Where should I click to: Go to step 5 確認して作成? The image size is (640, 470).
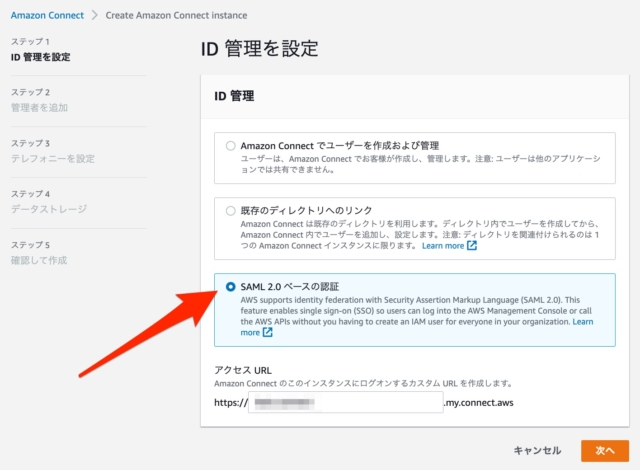coord(39,260)
